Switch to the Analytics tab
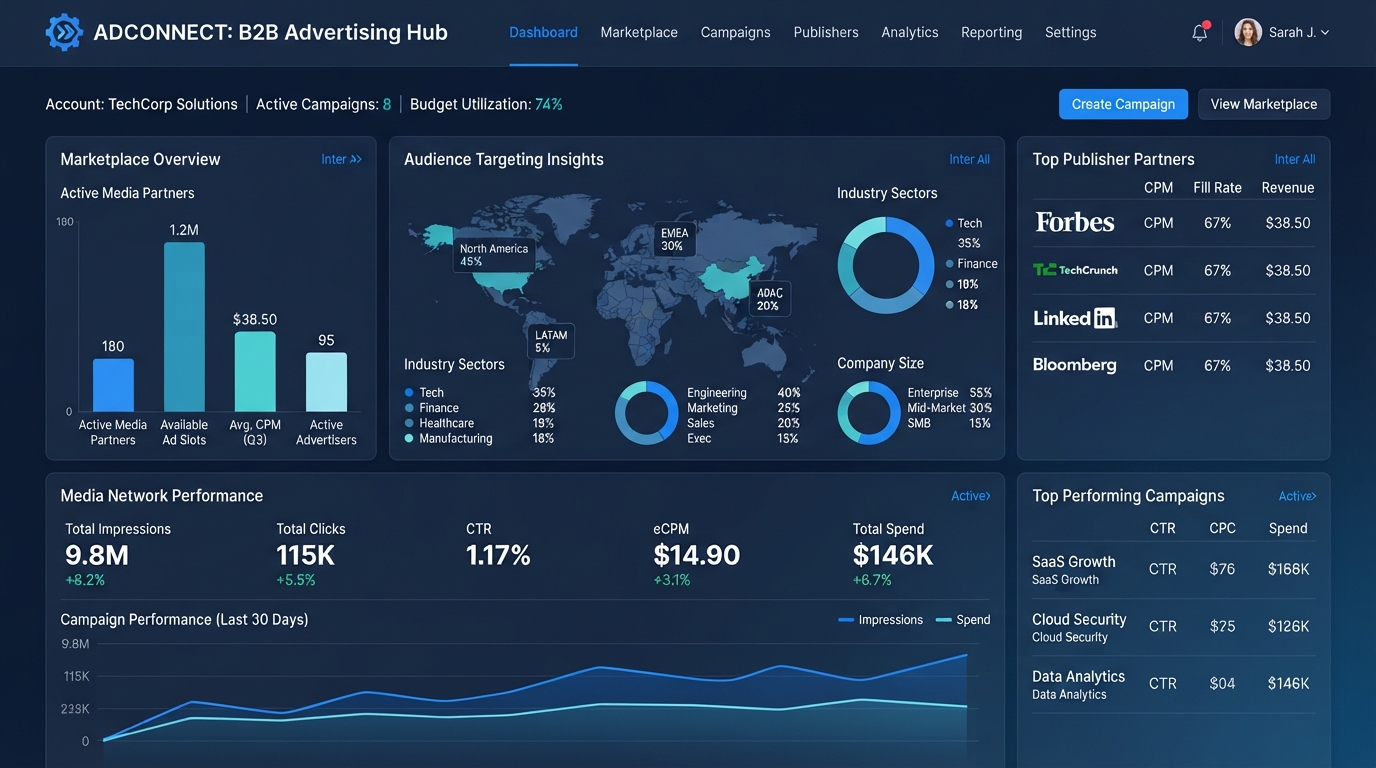This screenshot has width=1376, height=768. (x=910, y=32)
